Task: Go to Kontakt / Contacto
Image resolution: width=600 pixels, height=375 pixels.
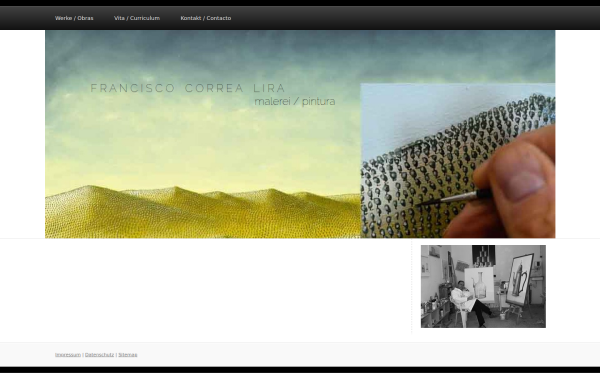Action: tap(205, 18)
